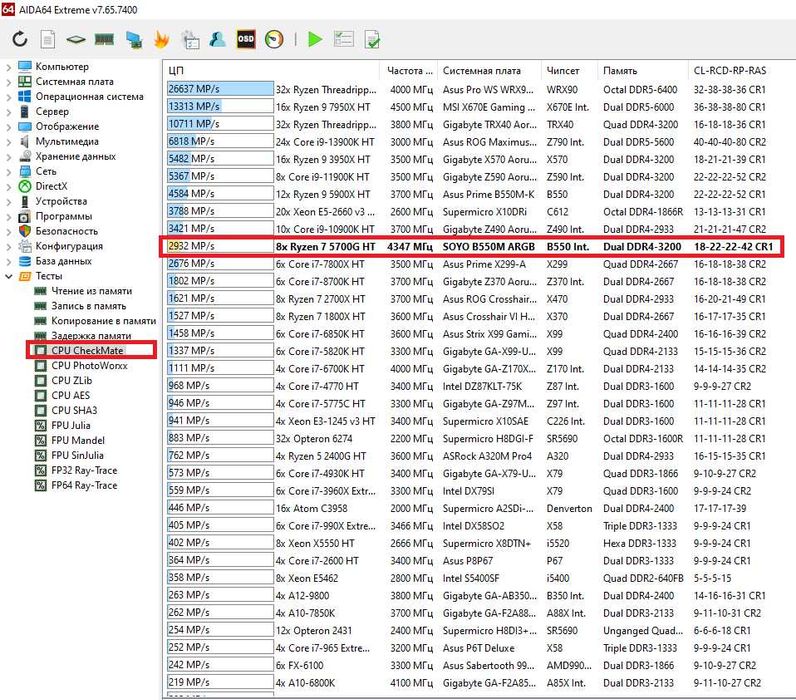
Task: Click the user support toolbar icon
Action: click(218, 39)
